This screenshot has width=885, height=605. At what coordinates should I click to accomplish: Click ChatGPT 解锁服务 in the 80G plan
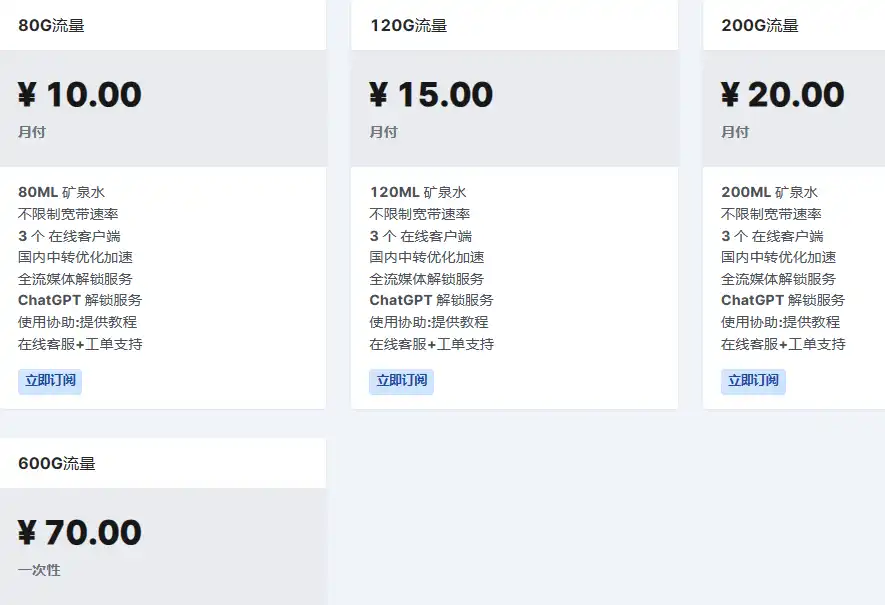[x=80, y=300]
